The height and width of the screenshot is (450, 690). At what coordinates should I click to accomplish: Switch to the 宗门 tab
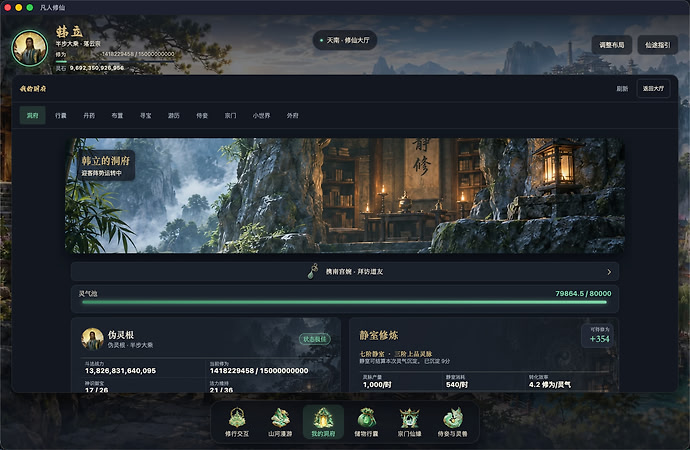pos(230,116)
